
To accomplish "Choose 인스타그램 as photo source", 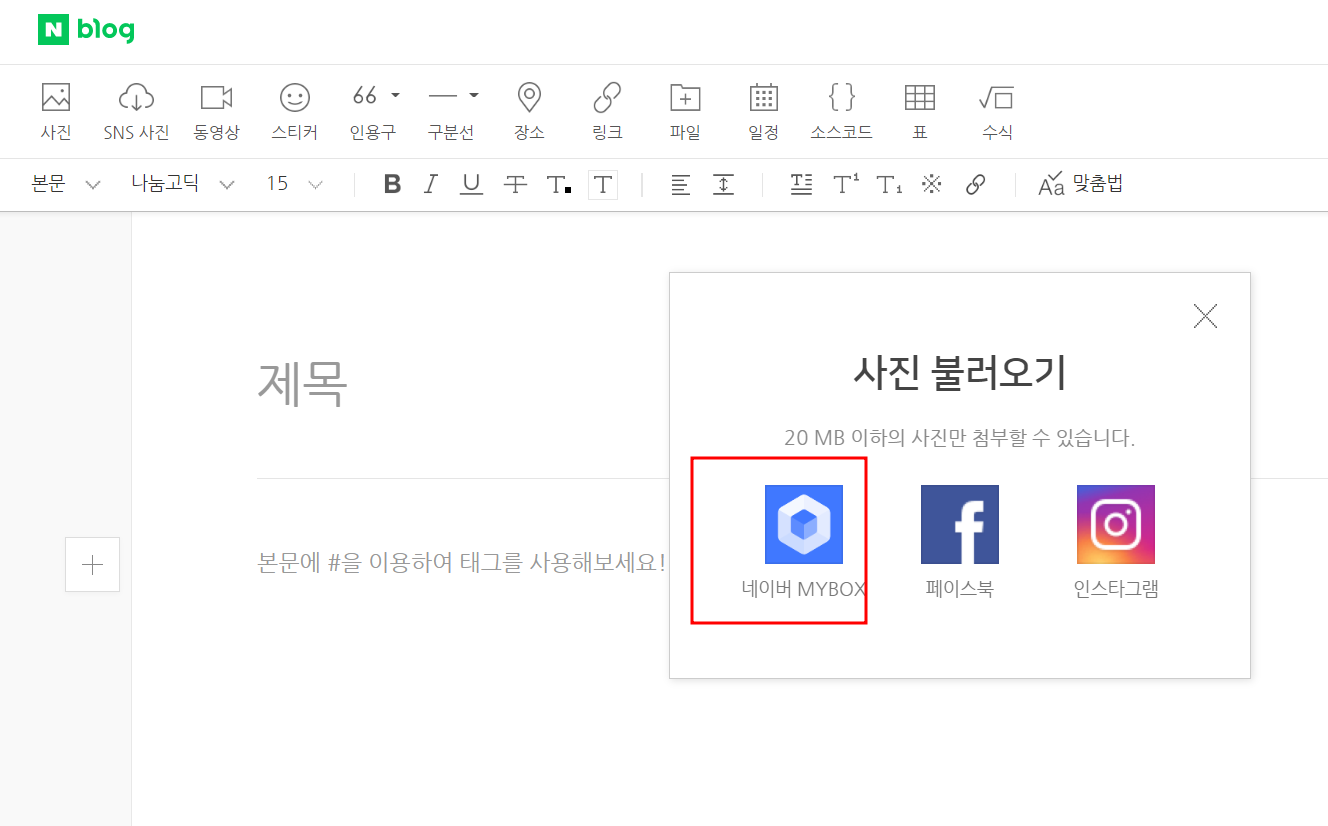I will pyautogui.click(x=1116, y=542).
